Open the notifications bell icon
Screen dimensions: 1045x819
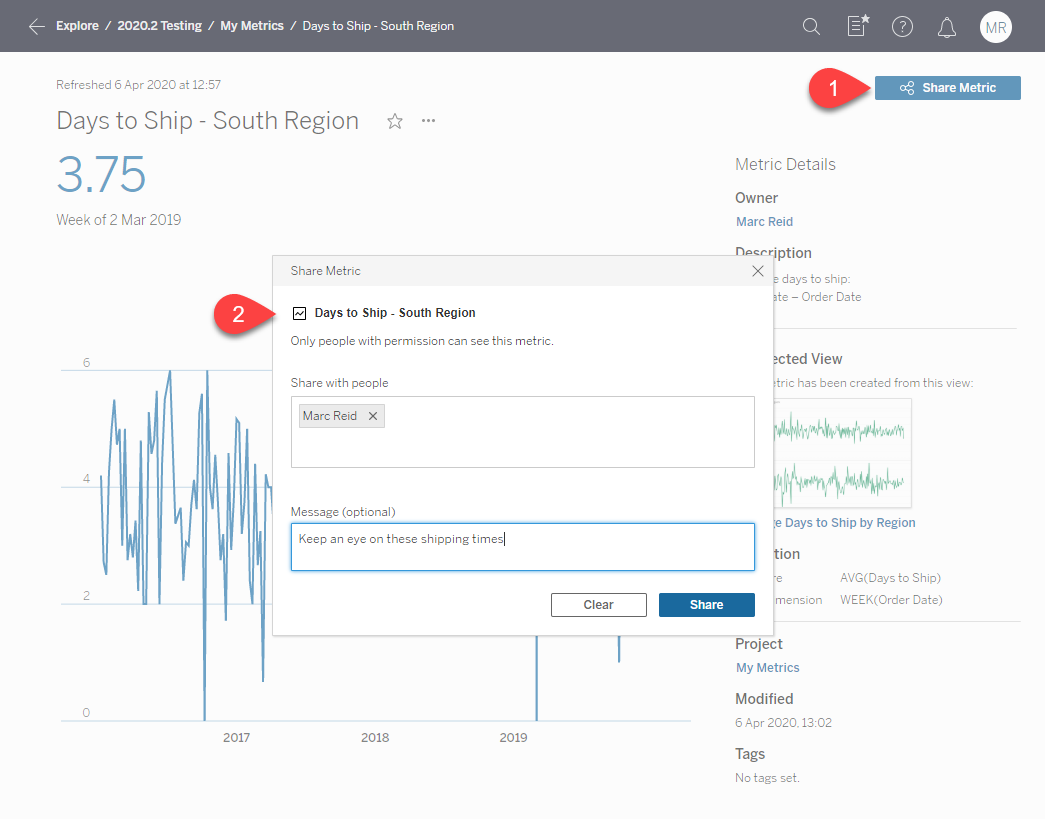pos(947,27)
